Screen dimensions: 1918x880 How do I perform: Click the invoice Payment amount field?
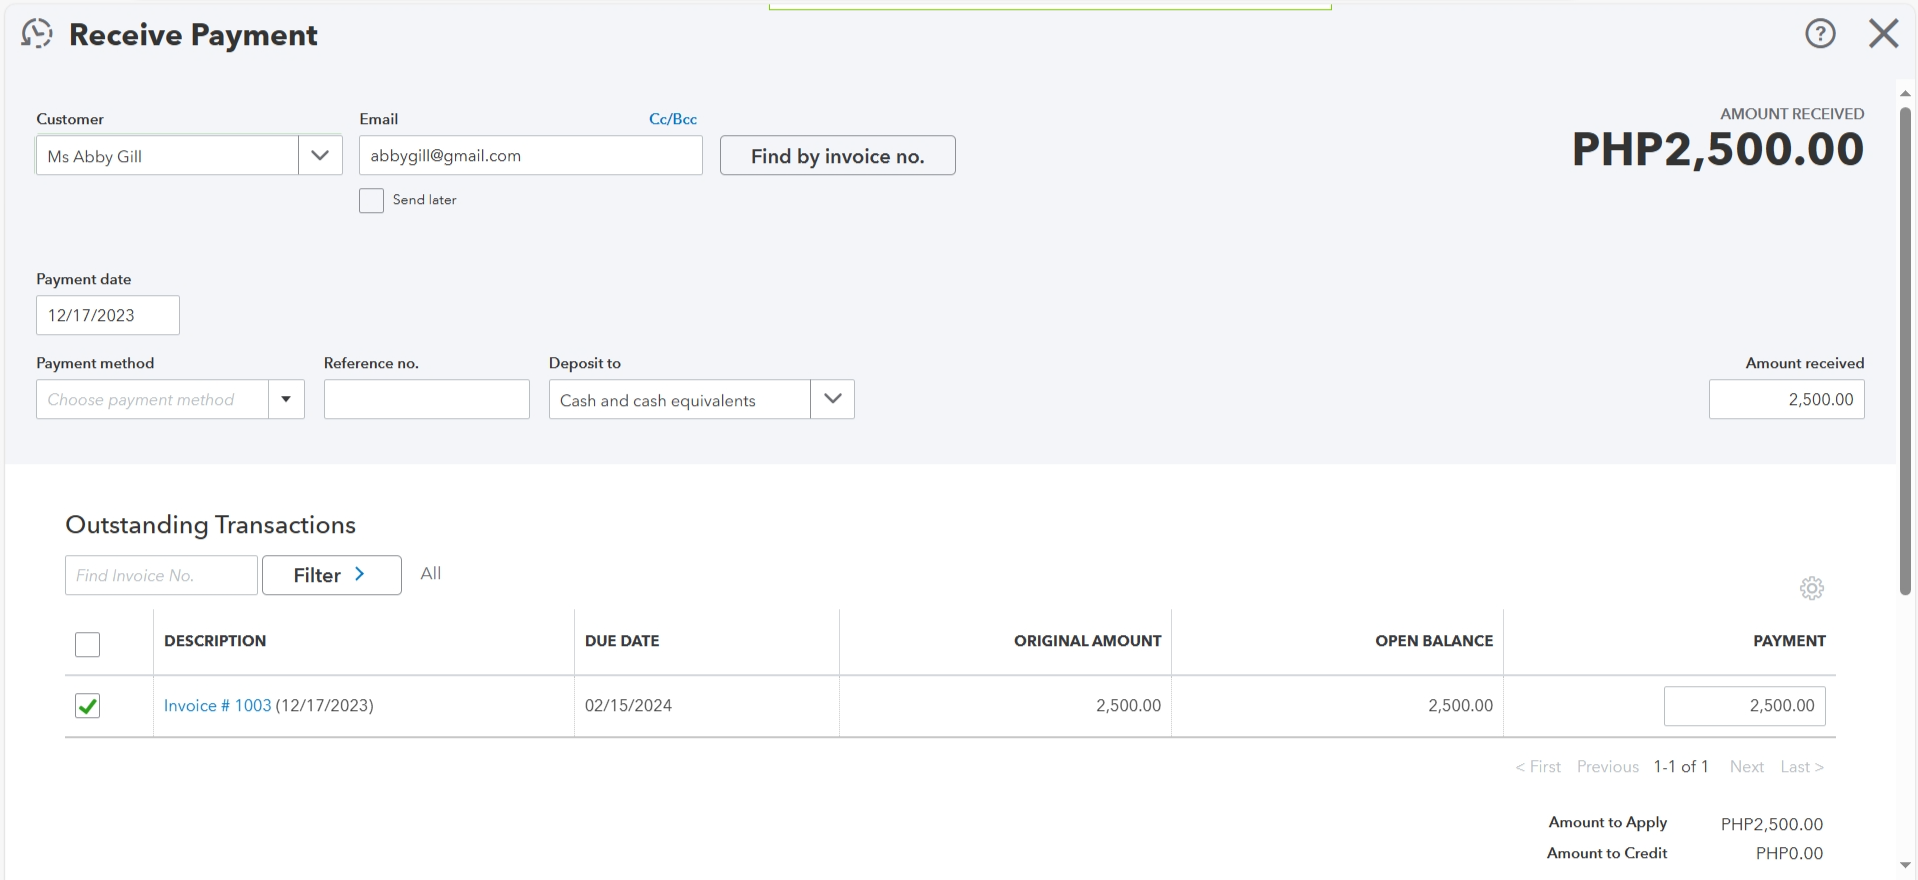point(1744,706)
